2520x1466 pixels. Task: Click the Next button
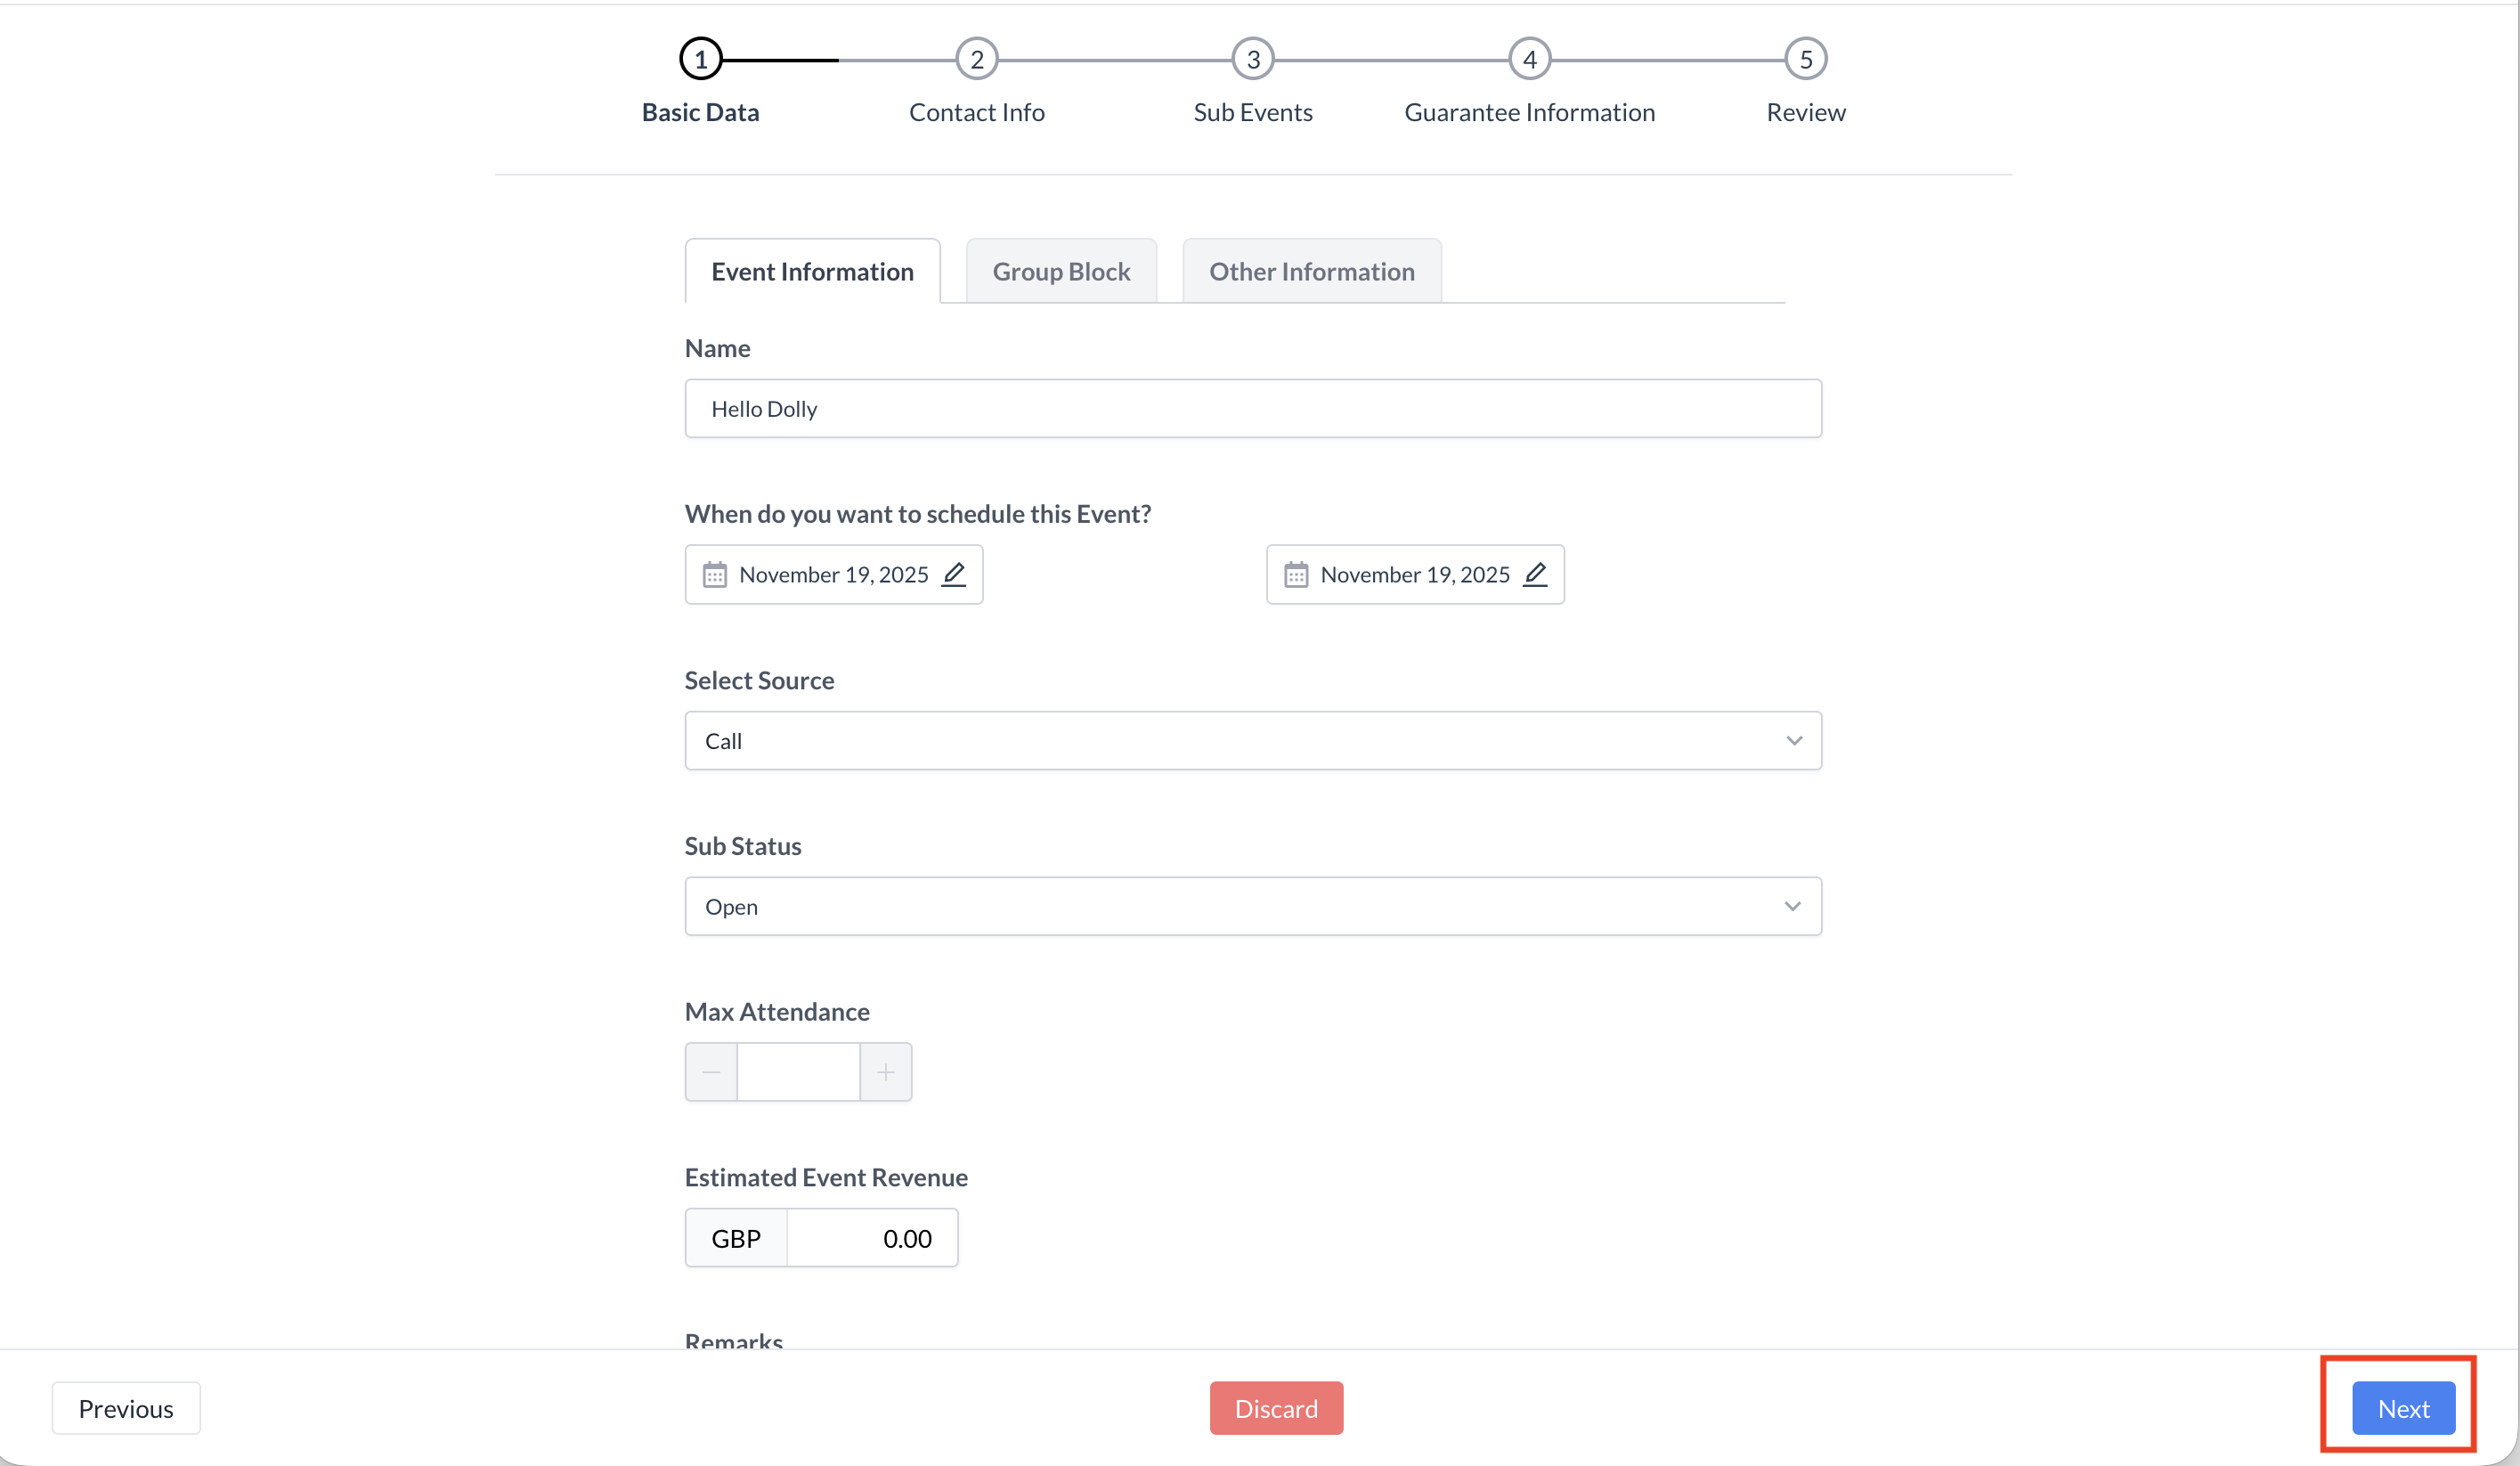pyautogui.click(x=2402, y=1408)
